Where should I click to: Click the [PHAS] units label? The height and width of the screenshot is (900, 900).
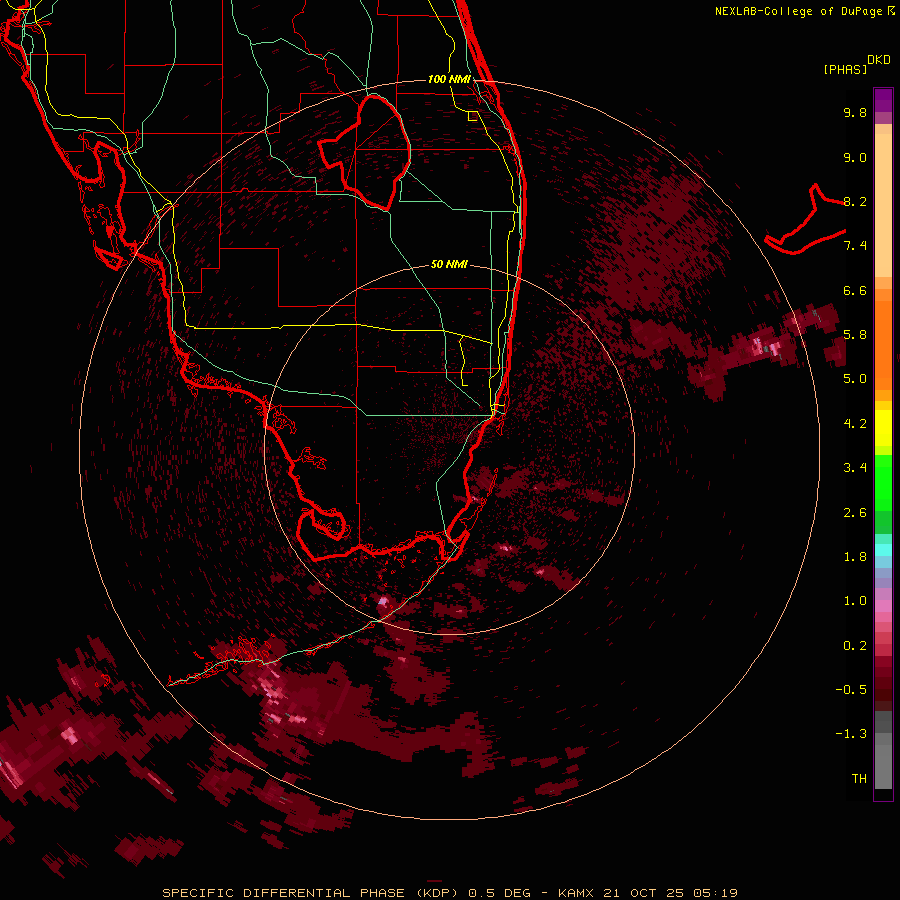click(845, 69)
